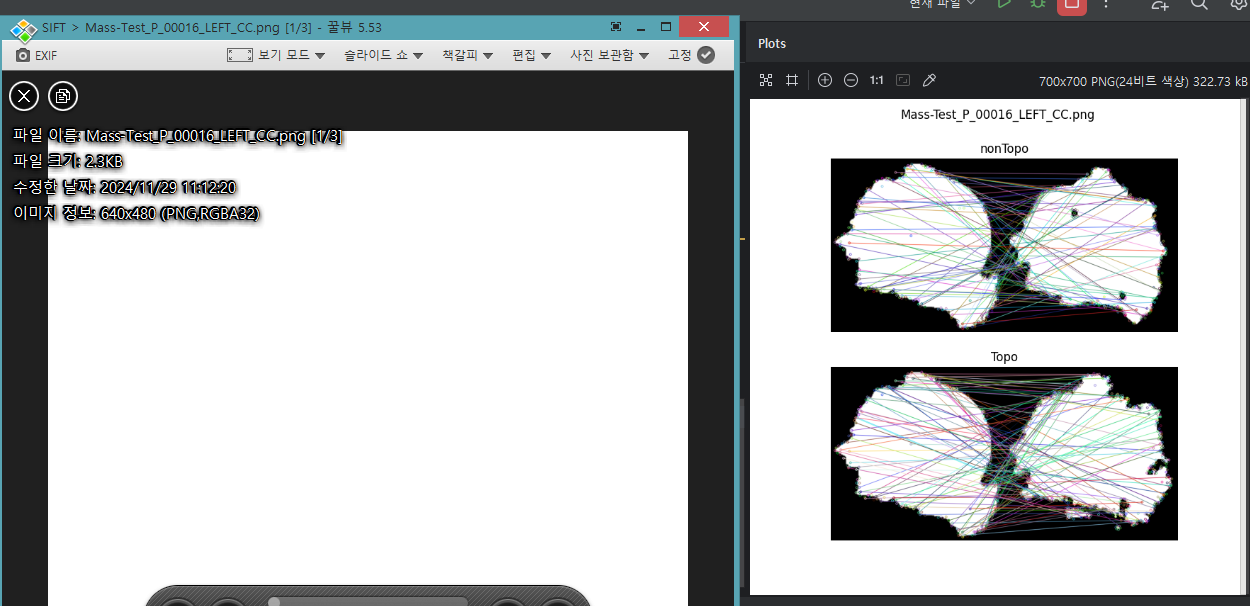Pick a color with the eyedropper tool
This screenshot has width=1250, height=606.
(929, 80)
